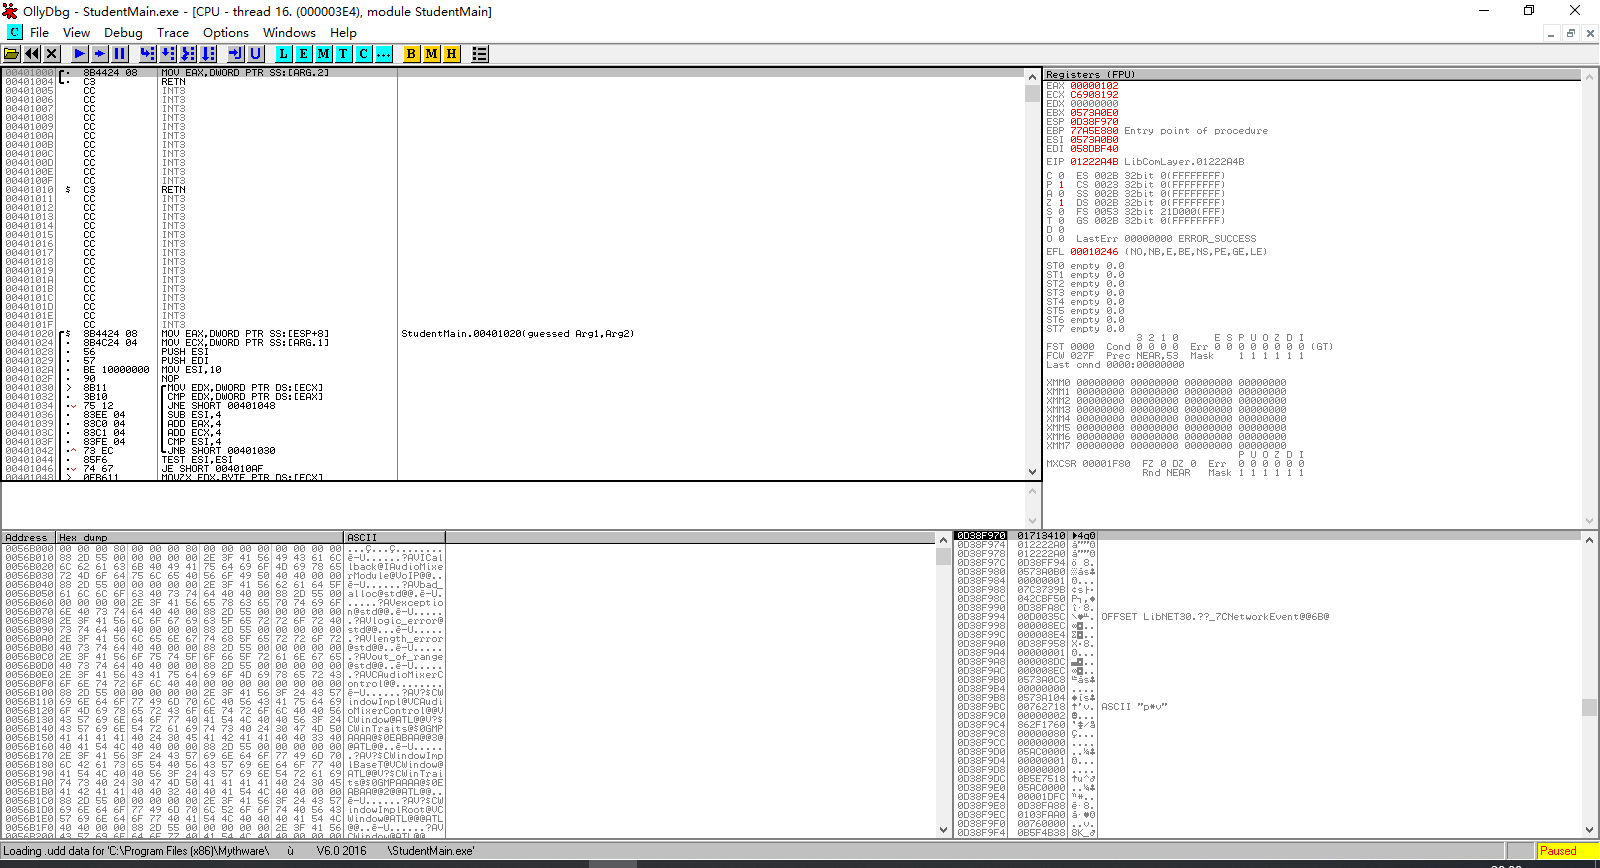This screenshot has height=868, width=1600.
Task: Open Threads window with T icon
Action: (x=344, y=54)
